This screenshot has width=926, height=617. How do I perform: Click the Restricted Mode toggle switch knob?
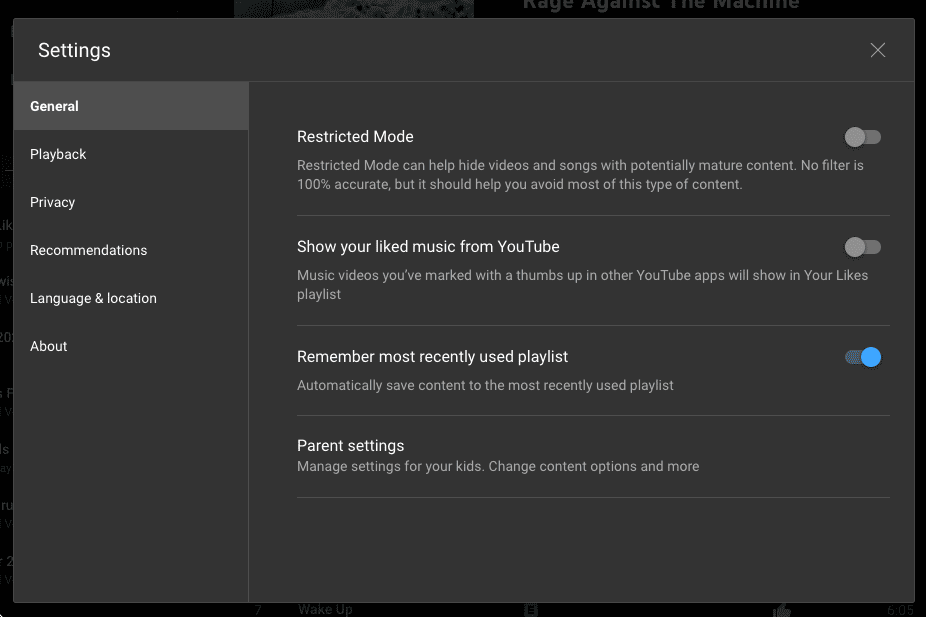[854, 137]
